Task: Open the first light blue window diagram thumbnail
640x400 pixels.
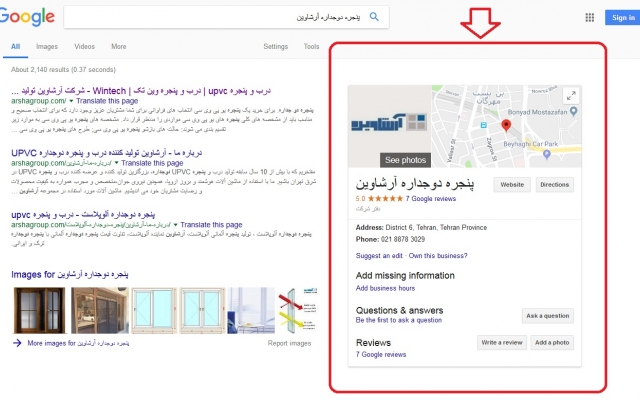Action: click(154, 310)
